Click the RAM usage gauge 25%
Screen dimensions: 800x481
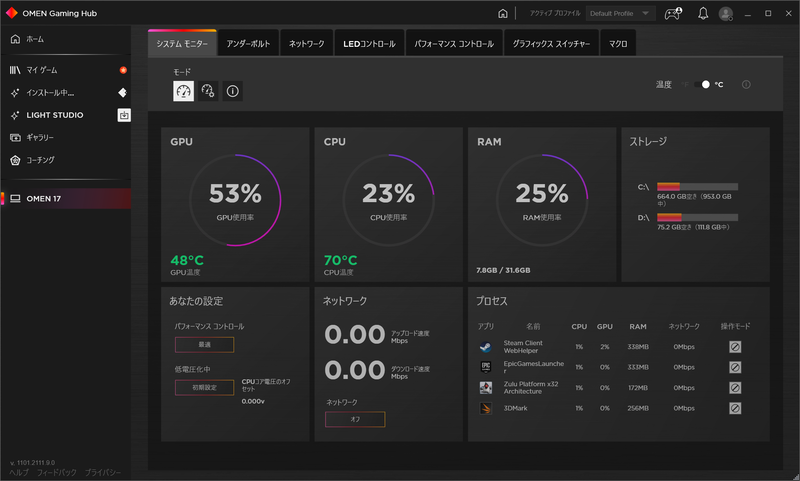542,200
